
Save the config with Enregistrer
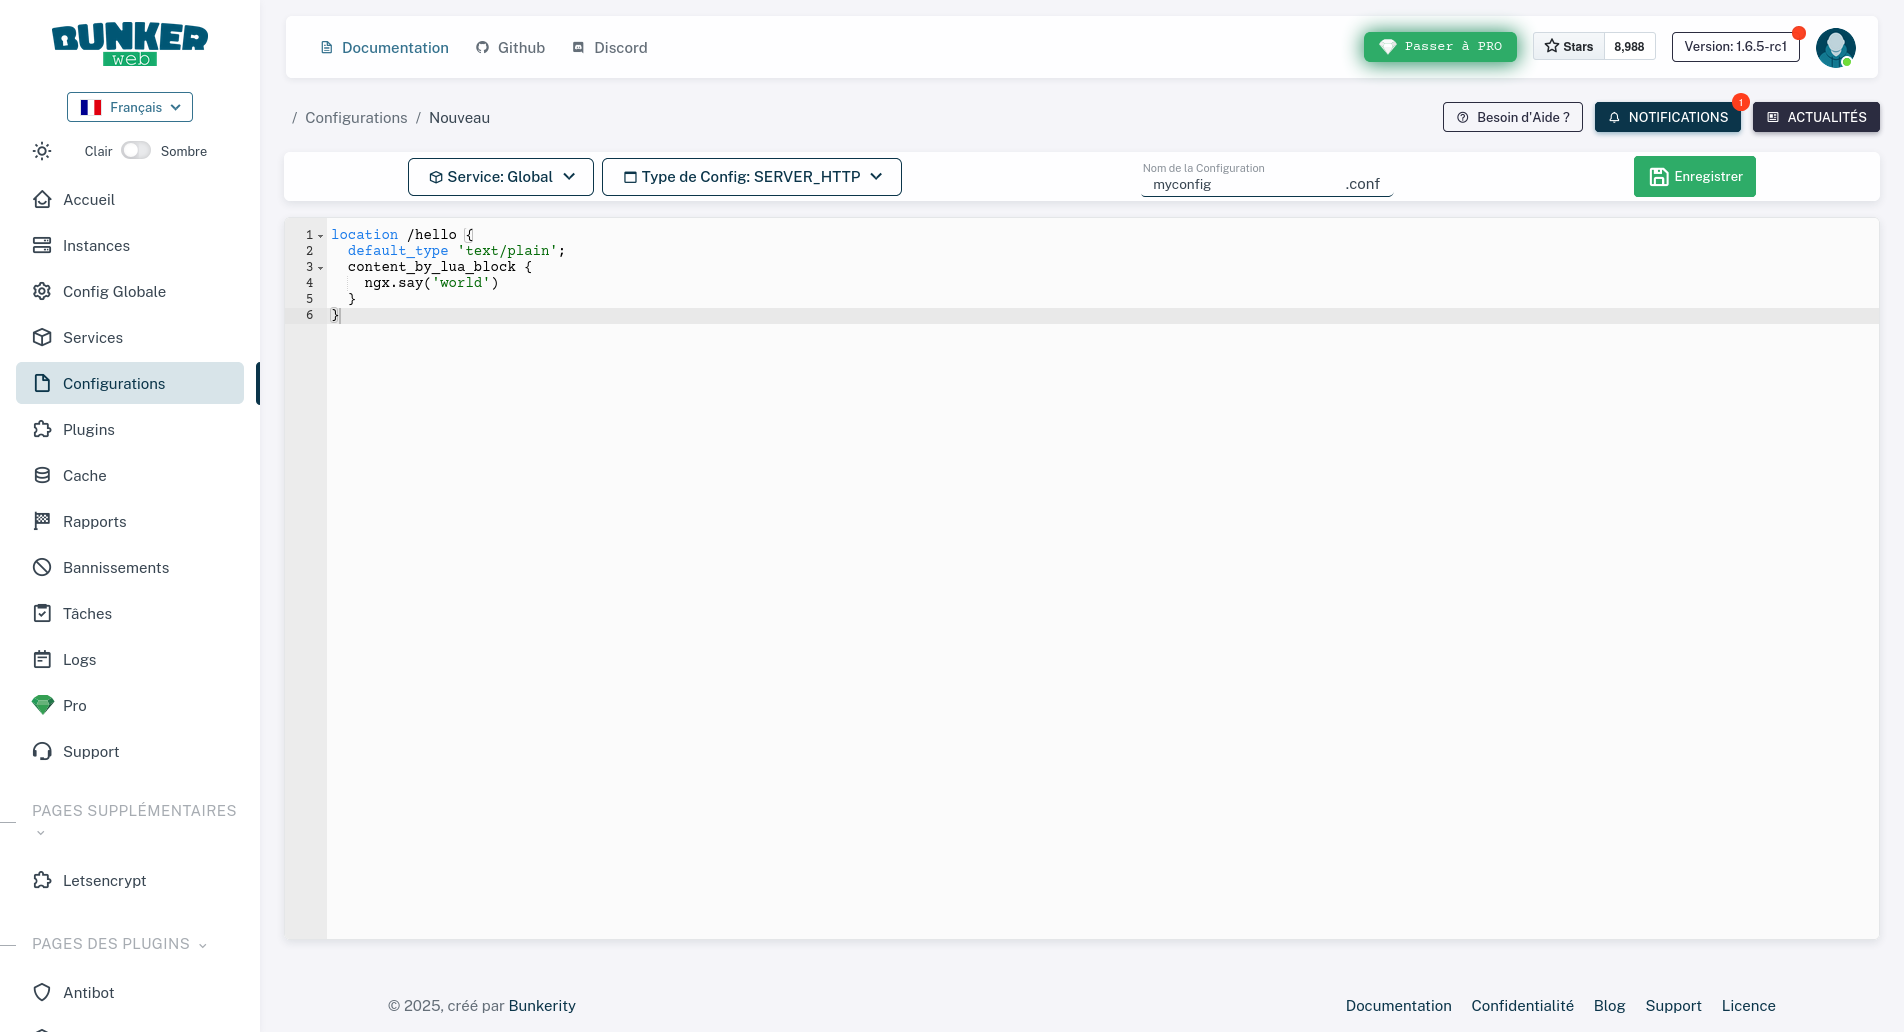click(1694, 176)
